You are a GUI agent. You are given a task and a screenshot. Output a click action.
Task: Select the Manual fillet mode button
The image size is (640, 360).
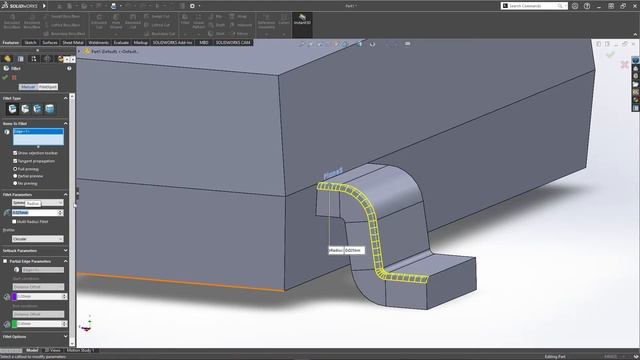[28, 87]
